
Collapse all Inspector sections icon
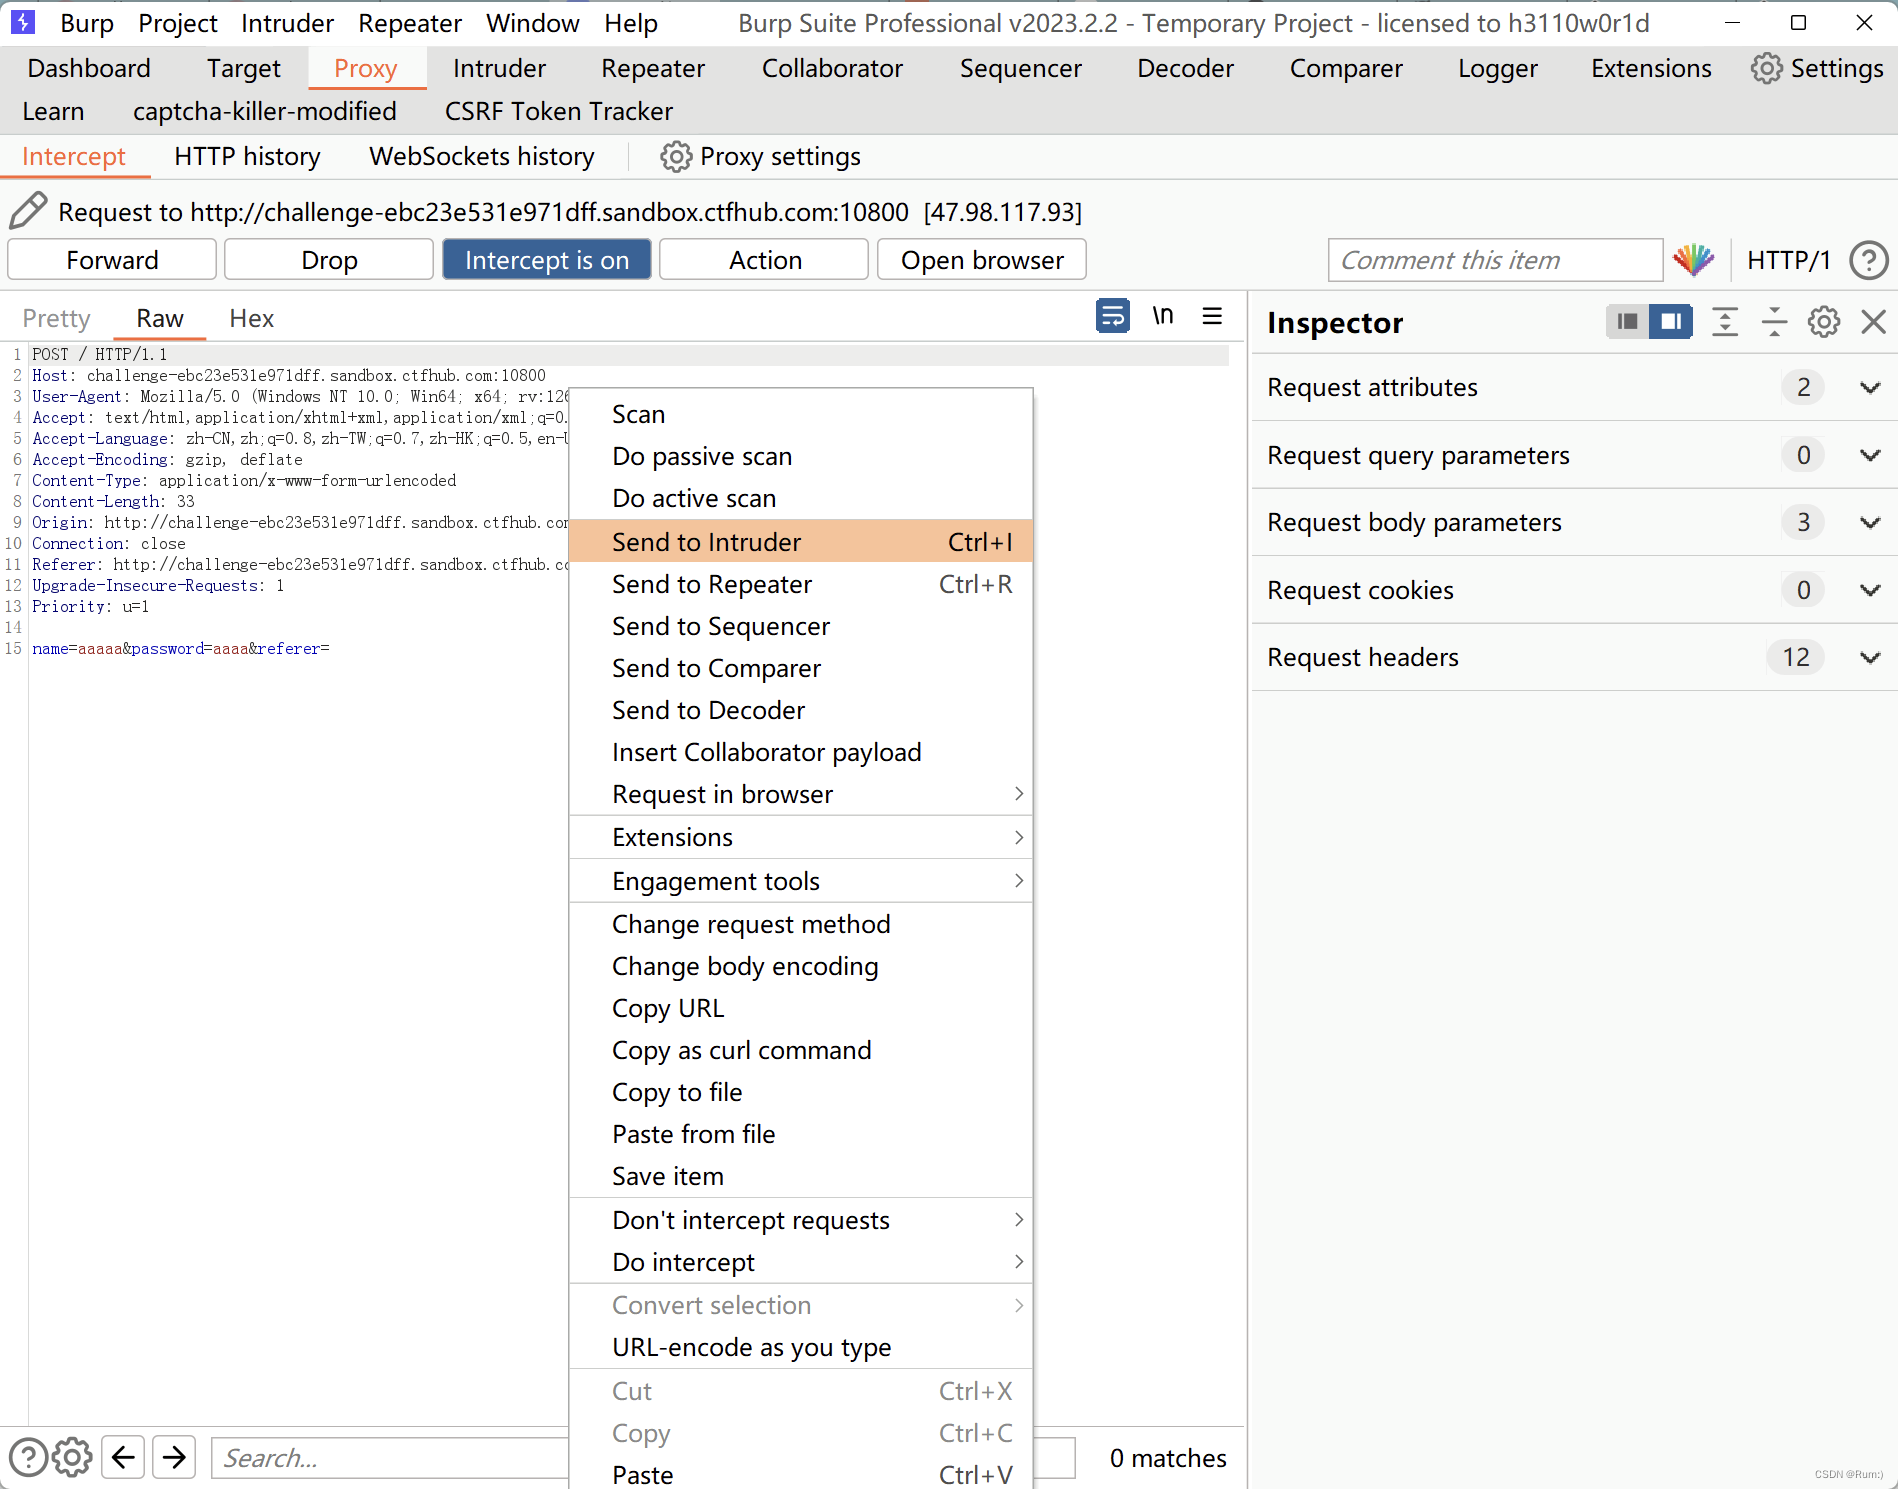1774,322
